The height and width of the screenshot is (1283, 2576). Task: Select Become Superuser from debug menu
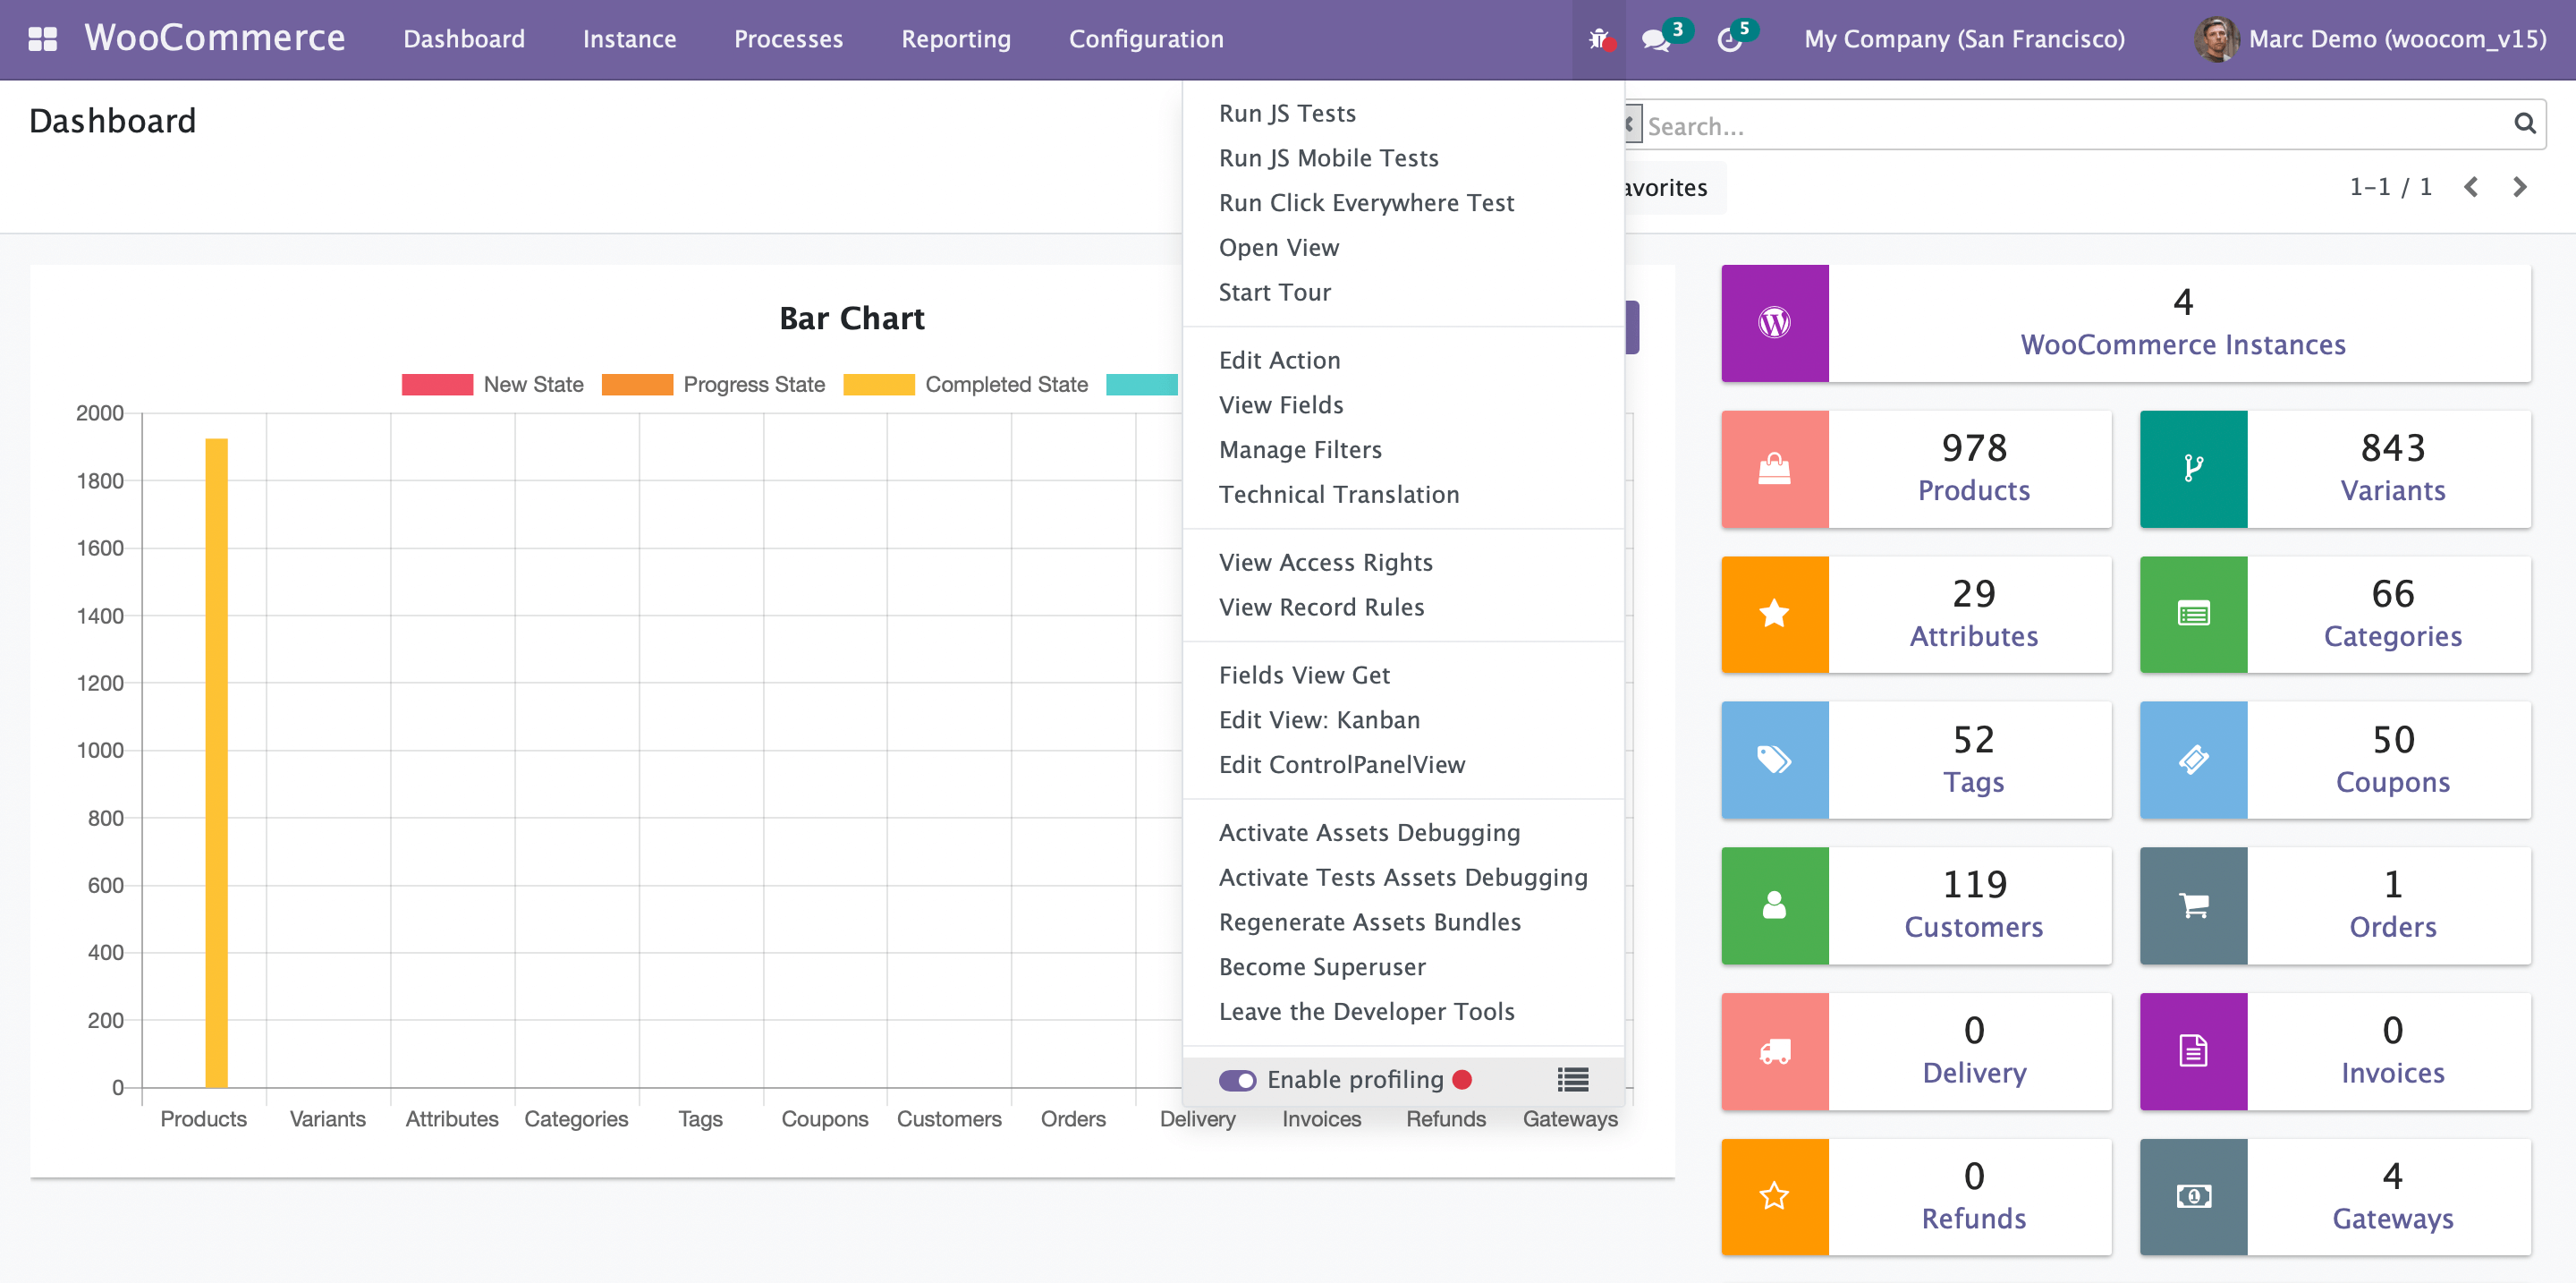(1322, 966)
